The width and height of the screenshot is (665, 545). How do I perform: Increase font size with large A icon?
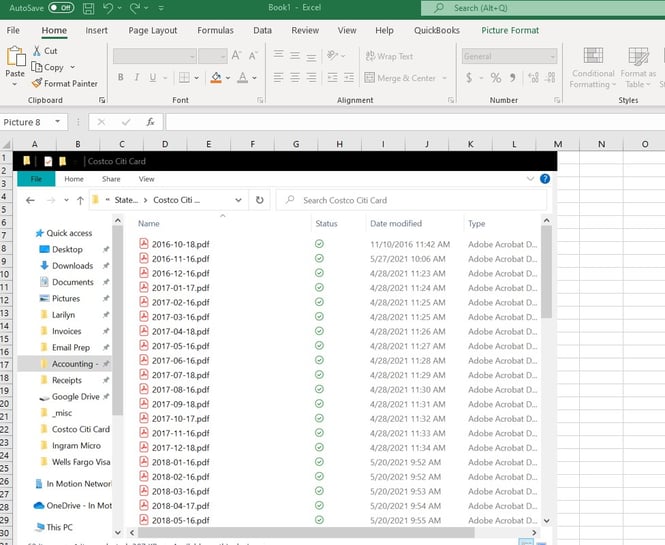point(236,56)
